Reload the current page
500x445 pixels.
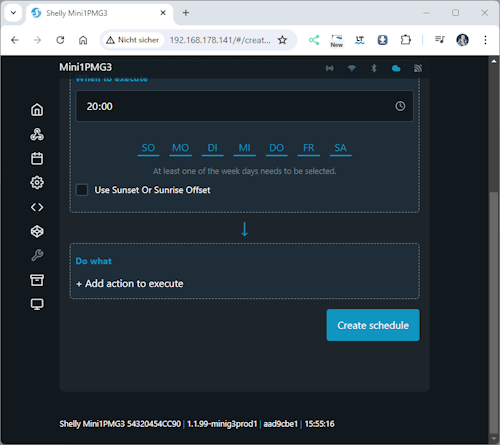click(60, 40)
